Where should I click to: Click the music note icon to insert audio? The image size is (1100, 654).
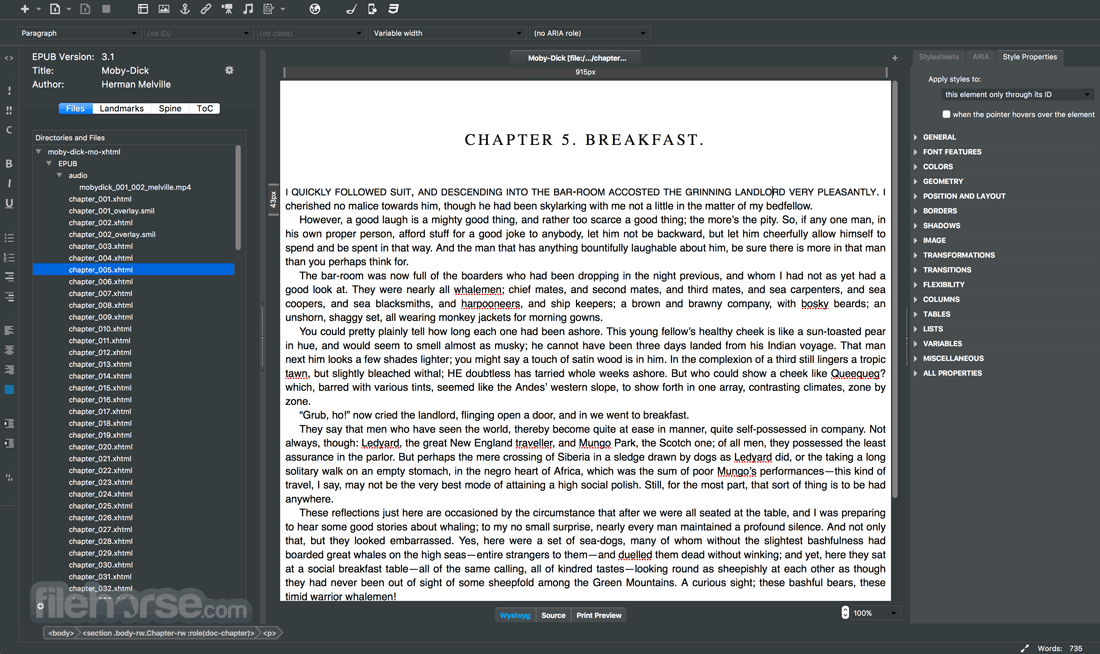pos(248,9)
